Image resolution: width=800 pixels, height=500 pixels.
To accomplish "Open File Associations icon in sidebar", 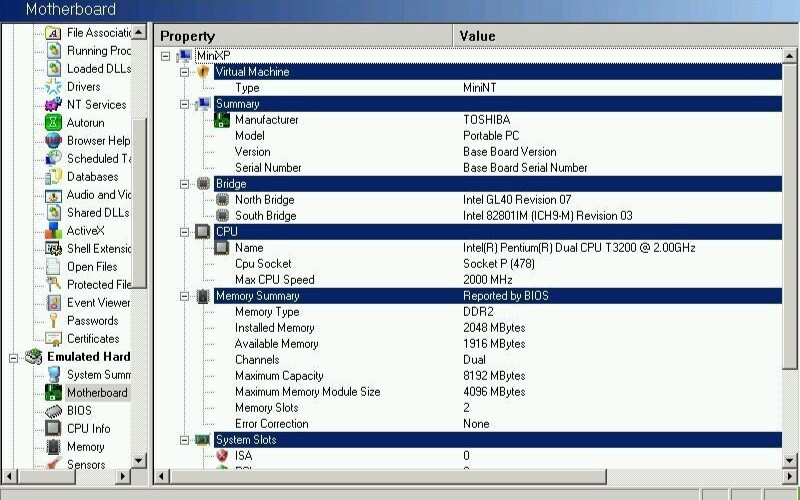I will 53,33.
